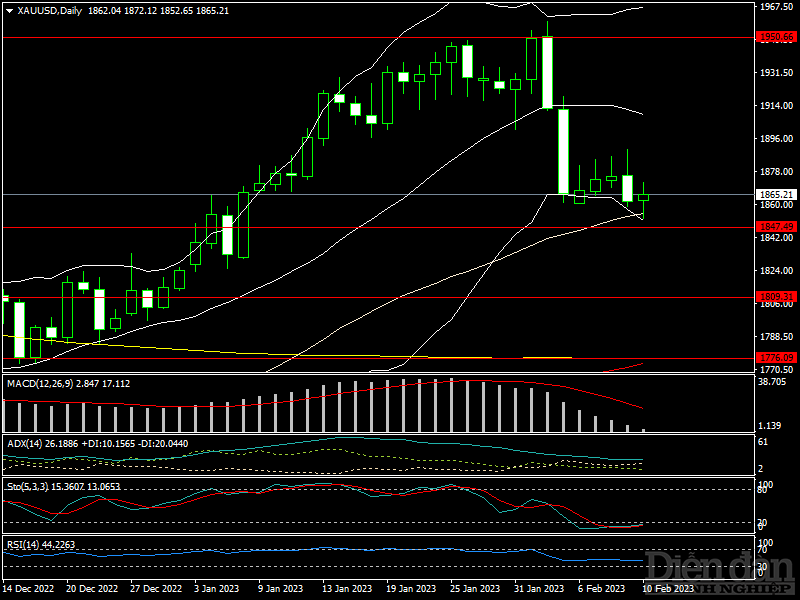This screenshot has width=800, height=600.
Task: Click the ADX(14) indicator label
Action: click(25, 443)
